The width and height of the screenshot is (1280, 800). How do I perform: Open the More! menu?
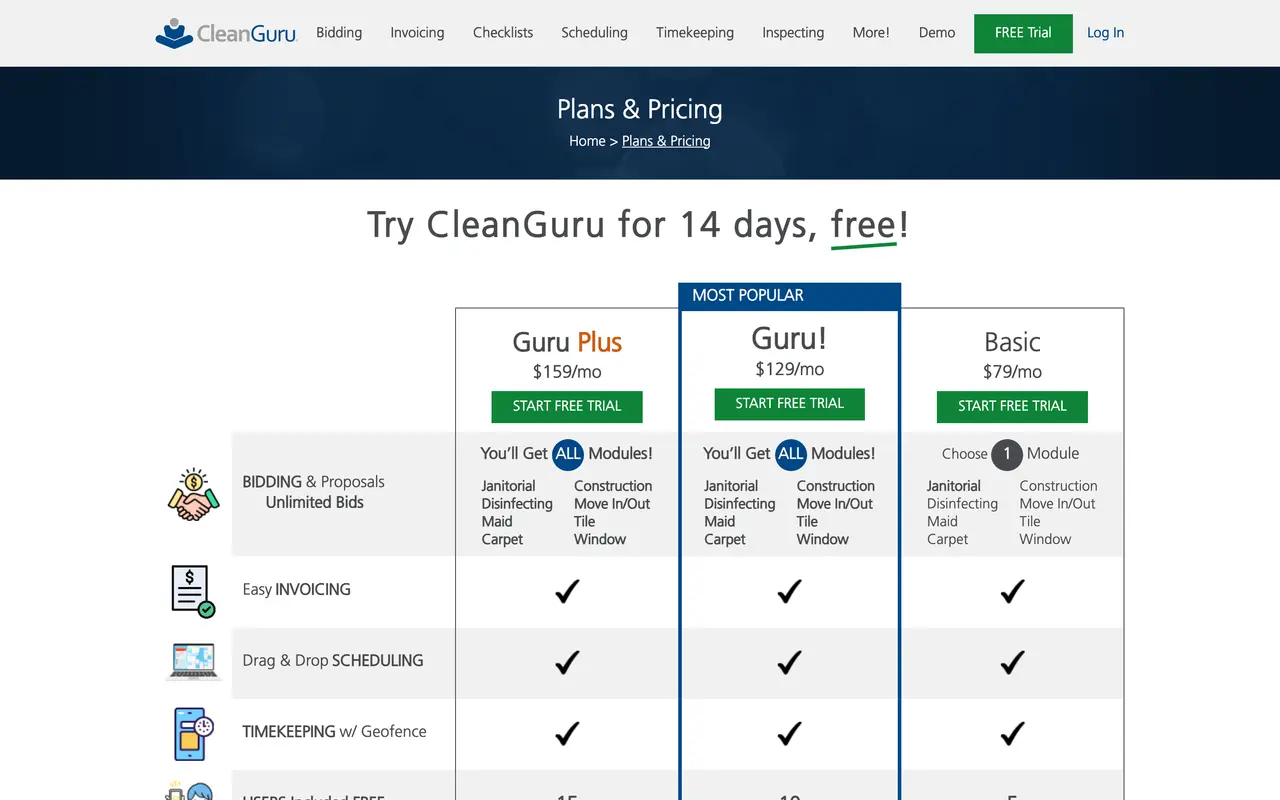[x=871, y=33]
